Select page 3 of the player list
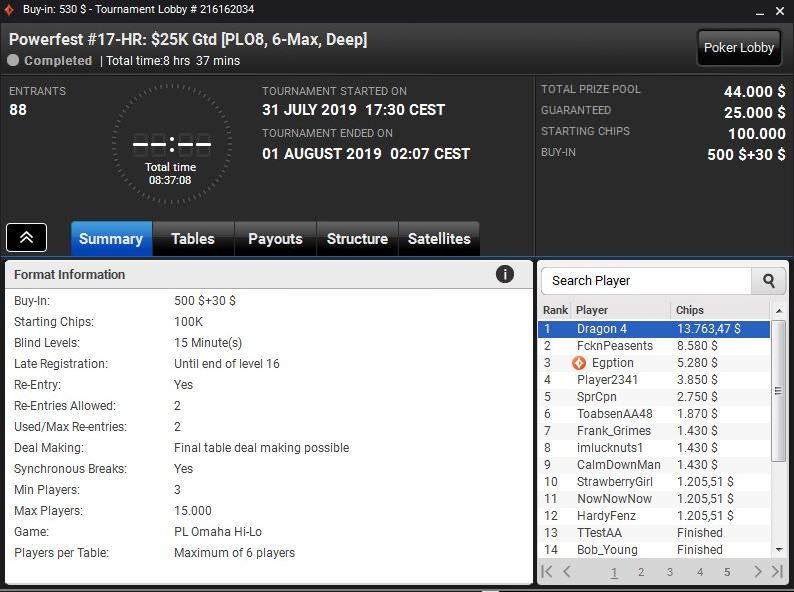The image size is (794, 592). pos(669,572)
